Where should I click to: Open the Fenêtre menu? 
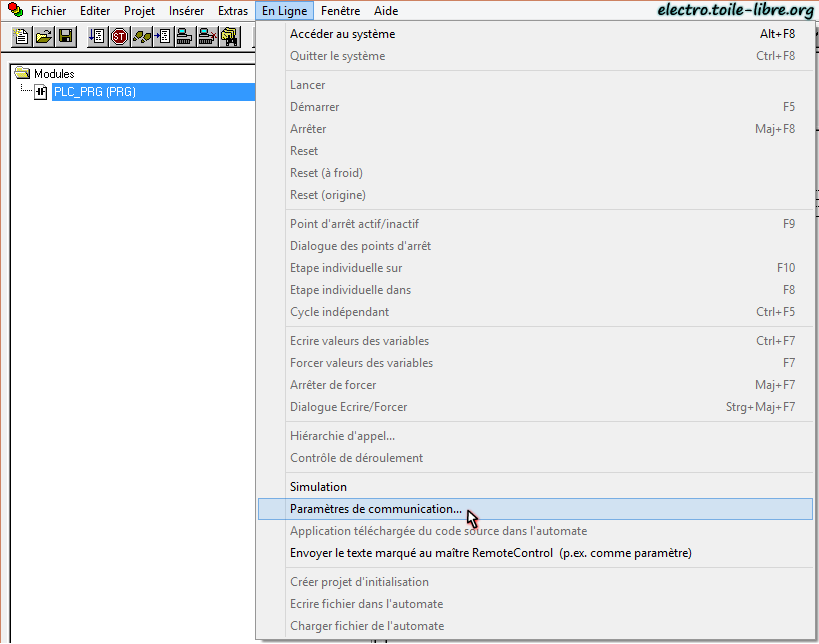(x=341, y=10)
